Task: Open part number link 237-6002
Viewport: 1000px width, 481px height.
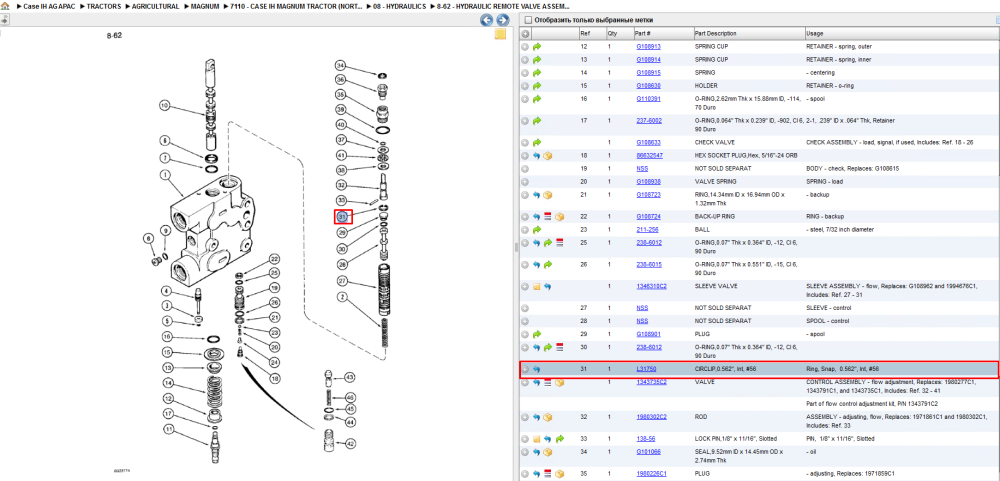Action: [649, 121]
